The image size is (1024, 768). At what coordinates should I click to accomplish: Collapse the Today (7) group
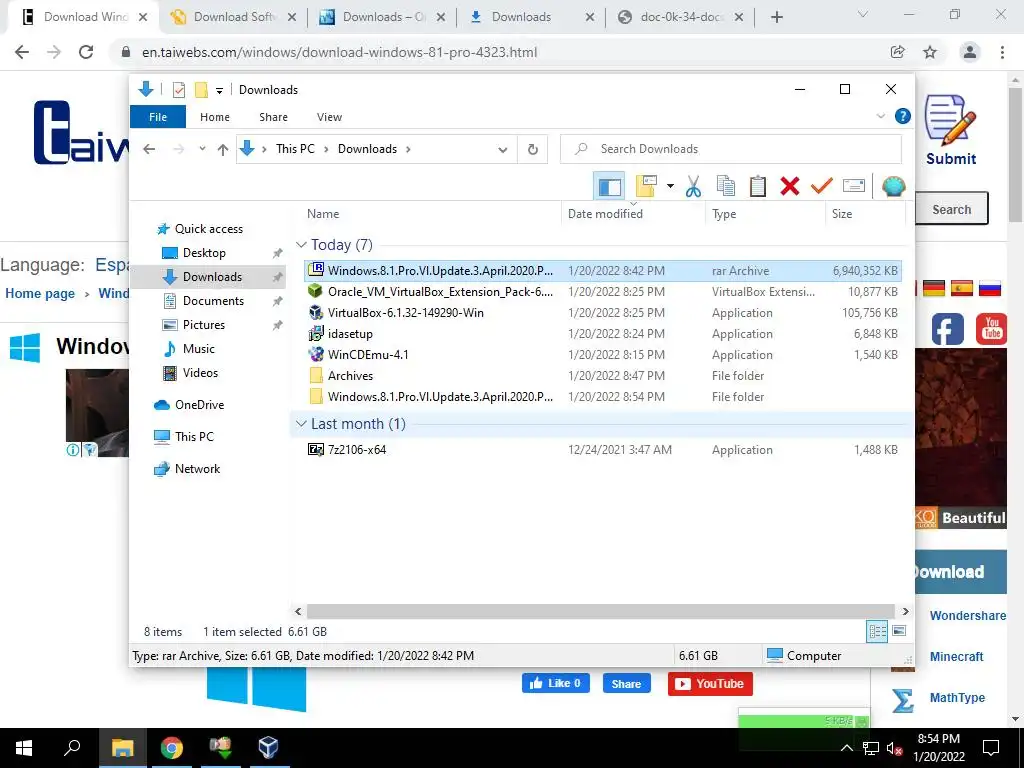(301, 245)
